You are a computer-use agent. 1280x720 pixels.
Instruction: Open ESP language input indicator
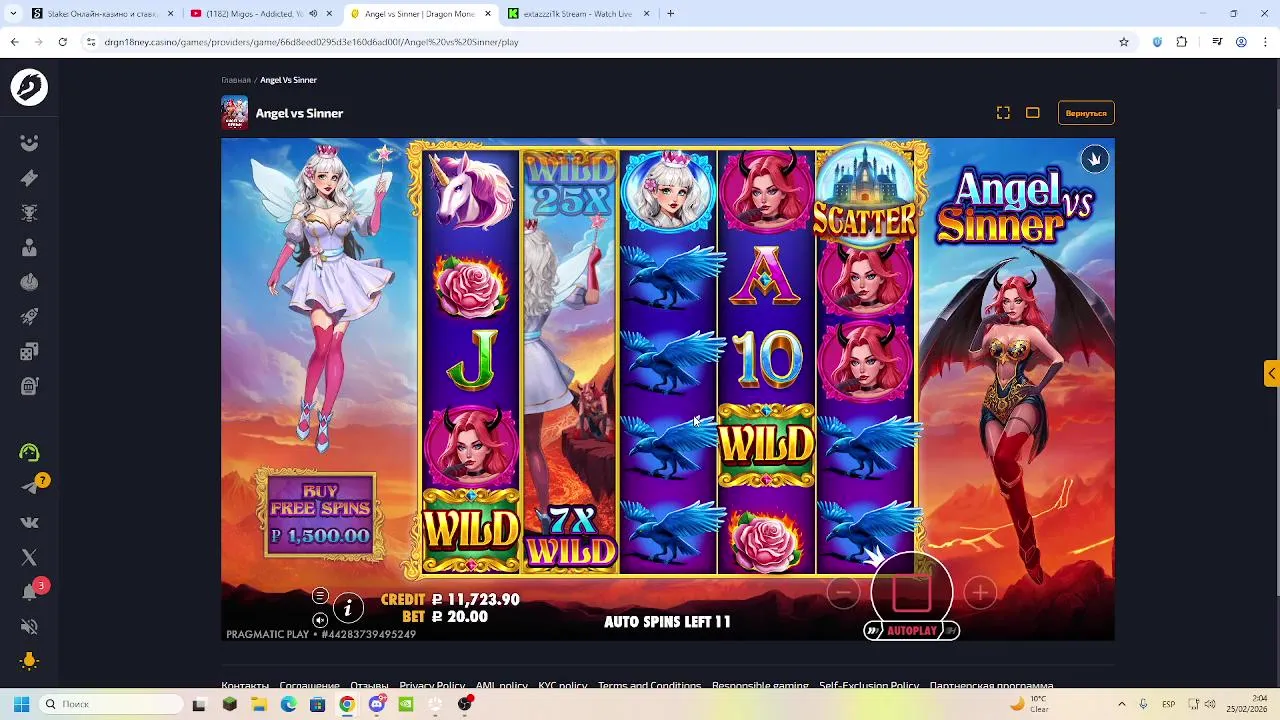click(1168, 704)
